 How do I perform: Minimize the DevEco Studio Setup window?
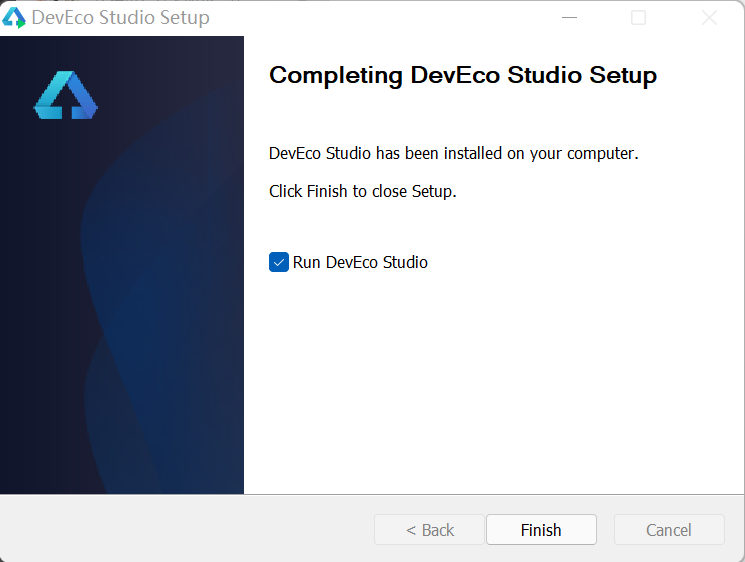569,18
